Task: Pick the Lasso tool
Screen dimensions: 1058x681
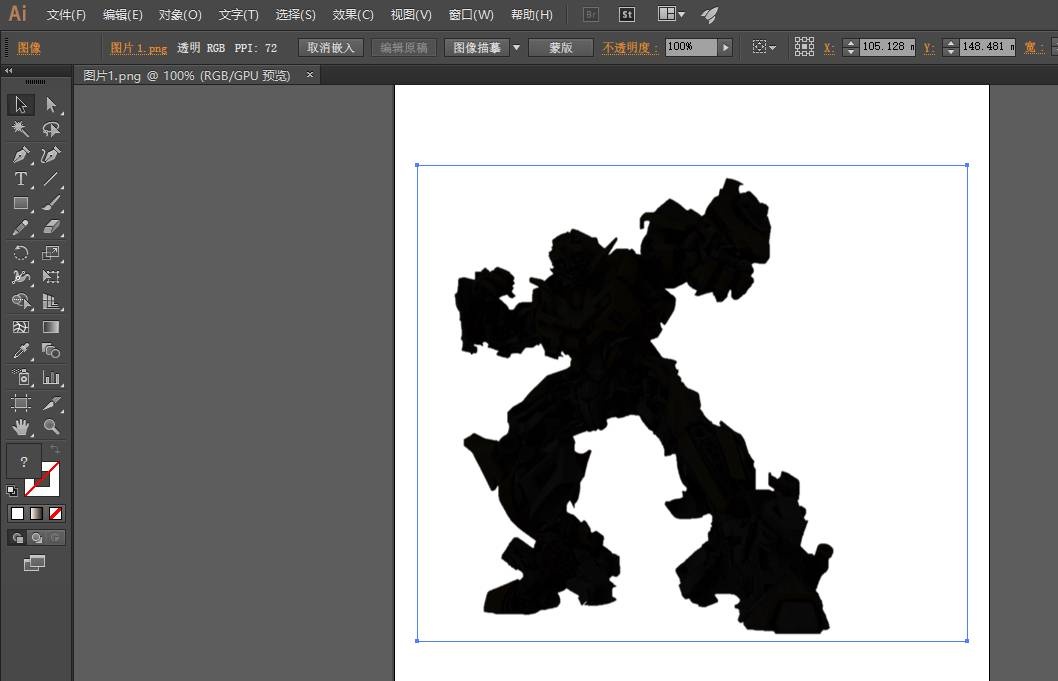Action: (x=51, y=129)
